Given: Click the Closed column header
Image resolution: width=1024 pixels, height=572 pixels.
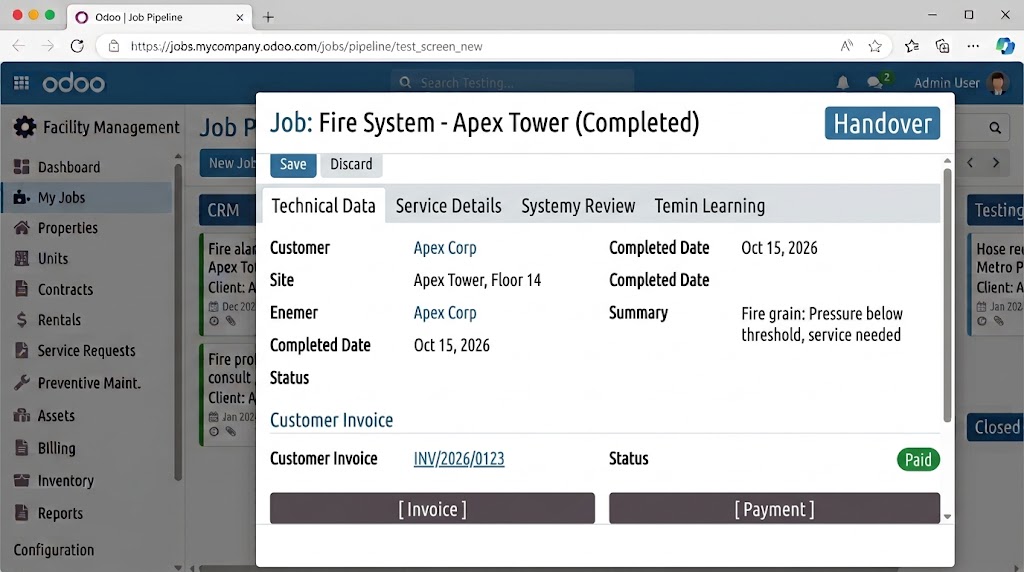Looking at the screenshot, I should [x=995, y=427].
